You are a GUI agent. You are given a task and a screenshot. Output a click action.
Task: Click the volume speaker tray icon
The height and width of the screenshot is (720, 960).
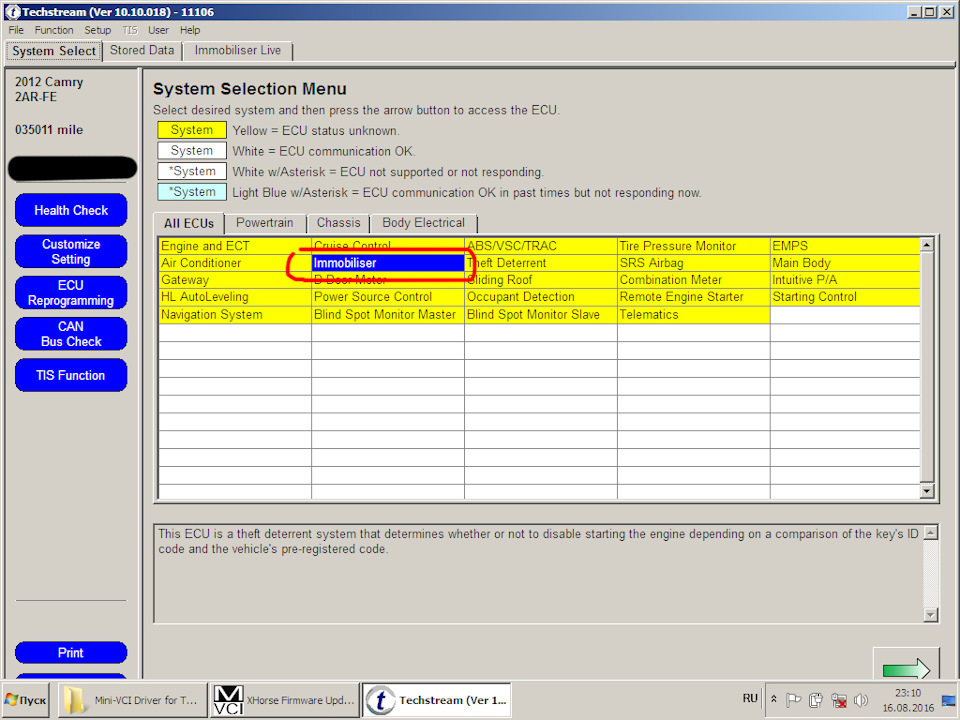click(861, 699)
